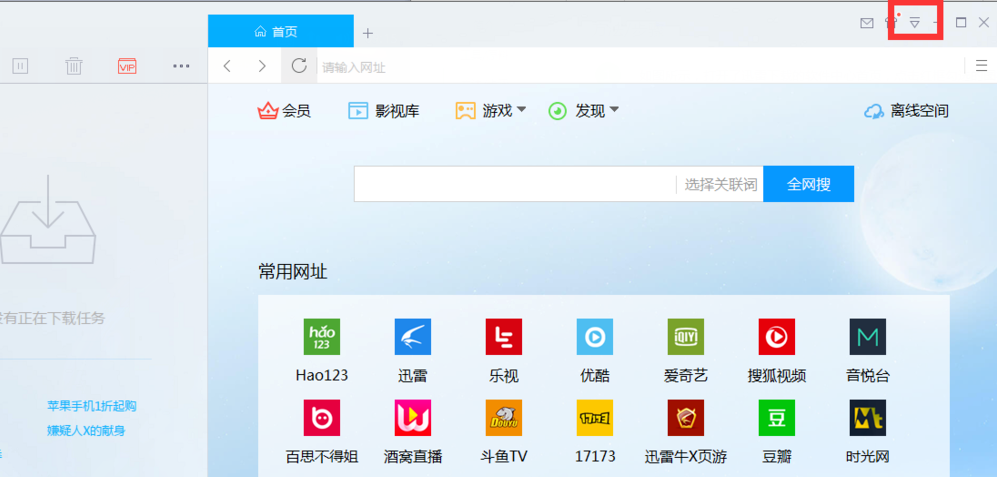Viewport: 997px width, 477px height.
Task: Click the 嫌疑人X的献身 link
Action: 86,431
